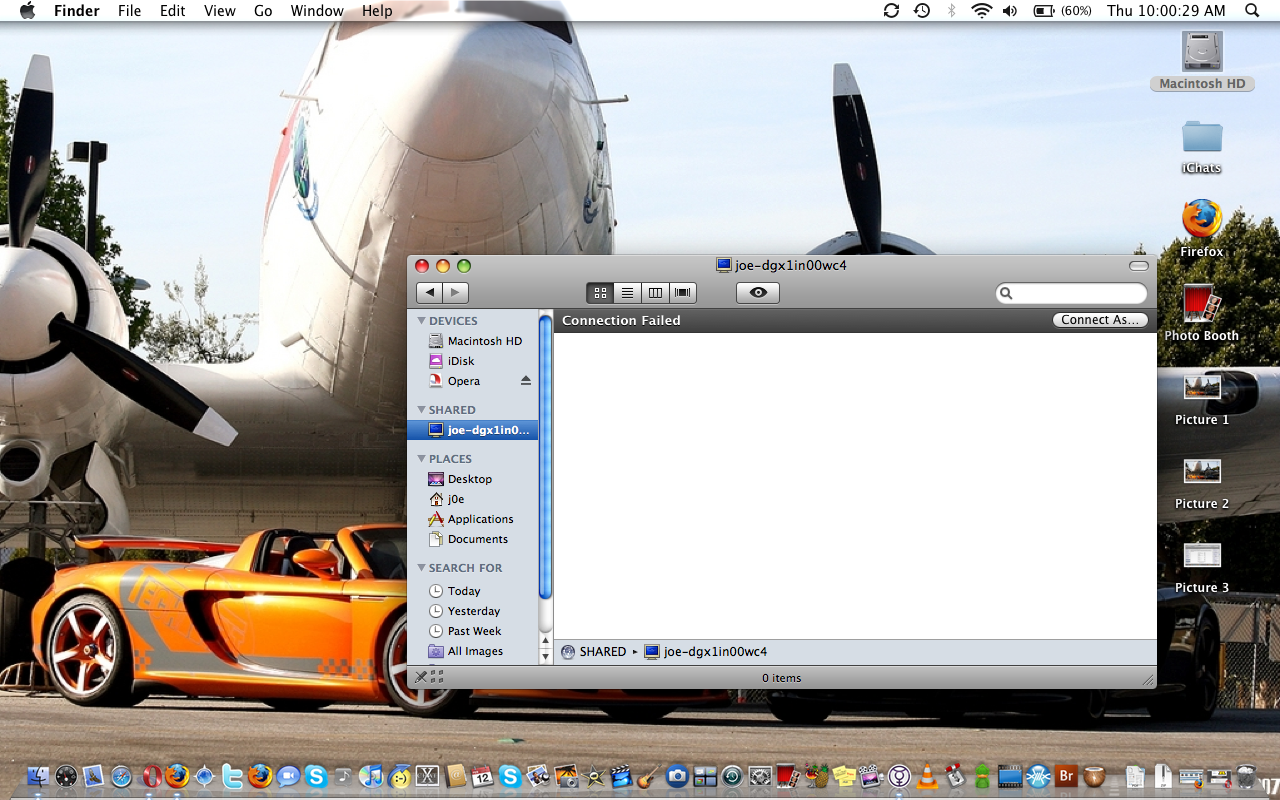Open the Trash in the Dock
Viewport: 1280px width, 800px height.
point(1246,776)
